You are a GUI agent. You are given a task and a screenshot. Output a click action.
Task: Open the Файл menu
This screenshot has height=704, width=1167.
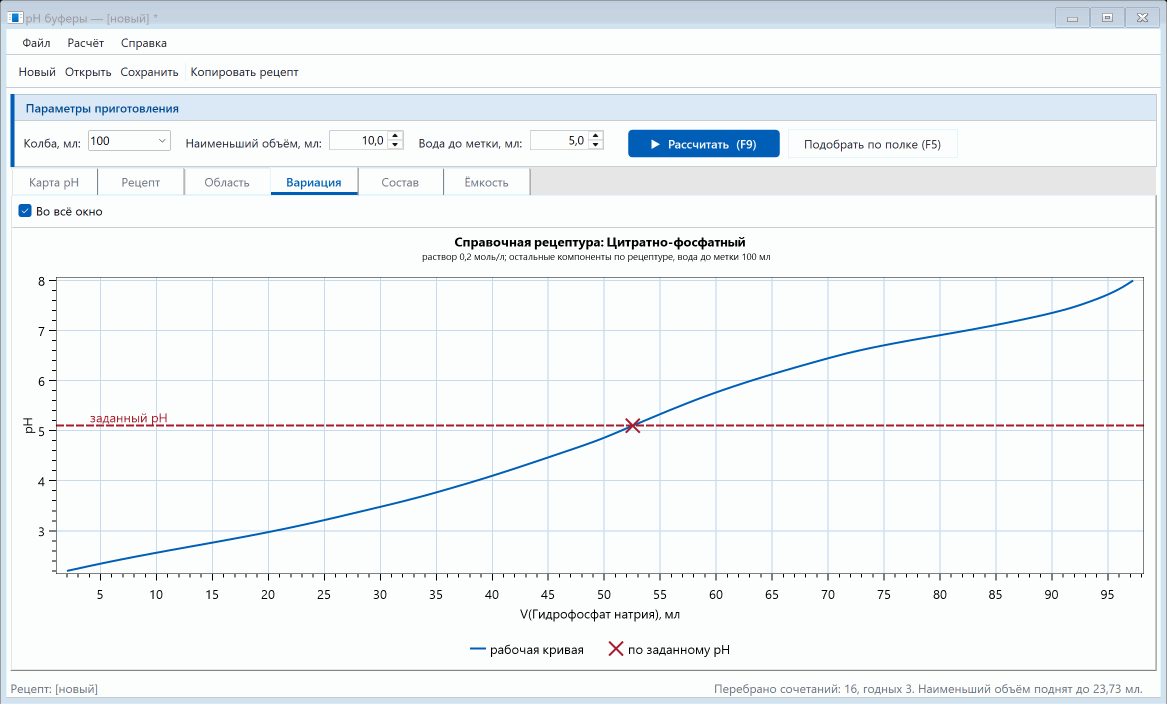36,43
